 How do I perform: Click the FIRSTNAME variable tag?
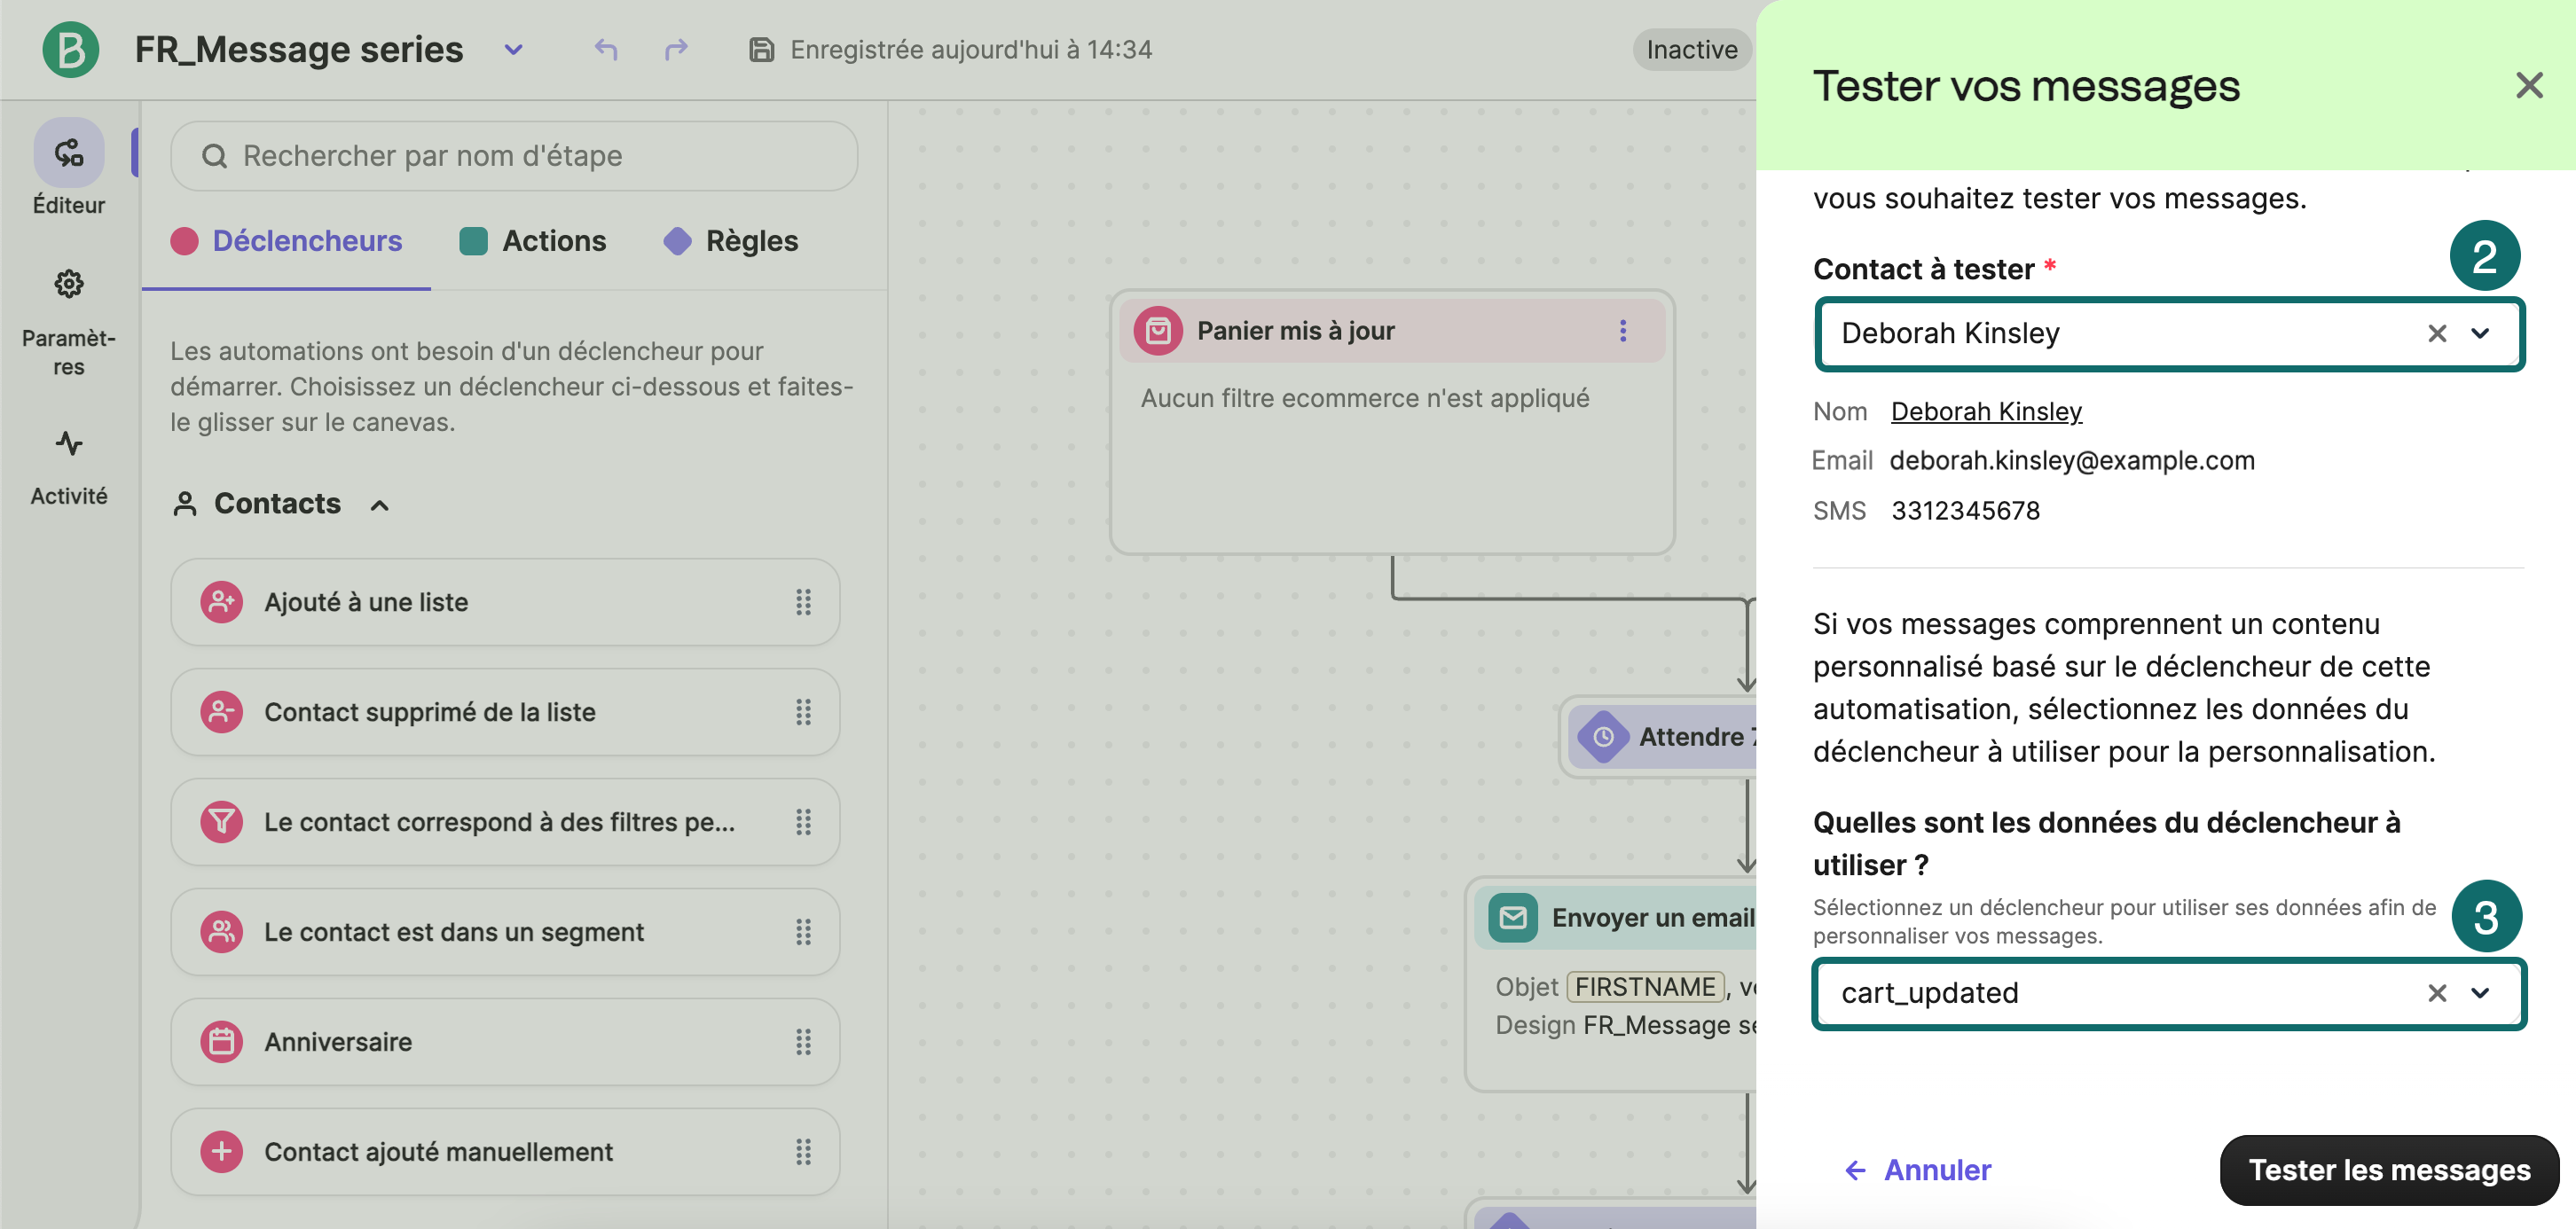click(x=1645, y=987)
